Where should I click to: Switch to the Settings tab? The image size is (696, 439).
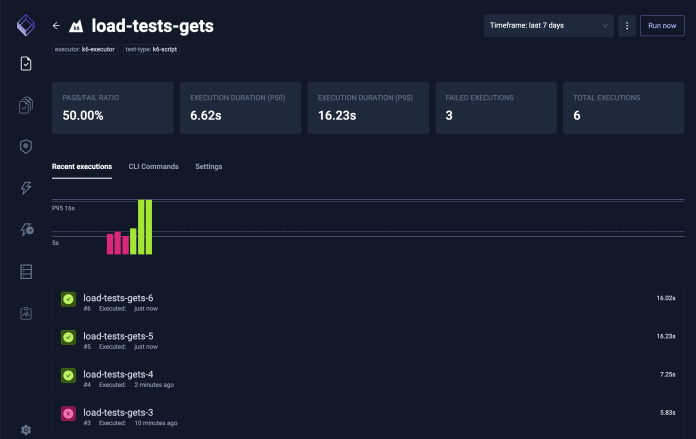coord(208,166)
